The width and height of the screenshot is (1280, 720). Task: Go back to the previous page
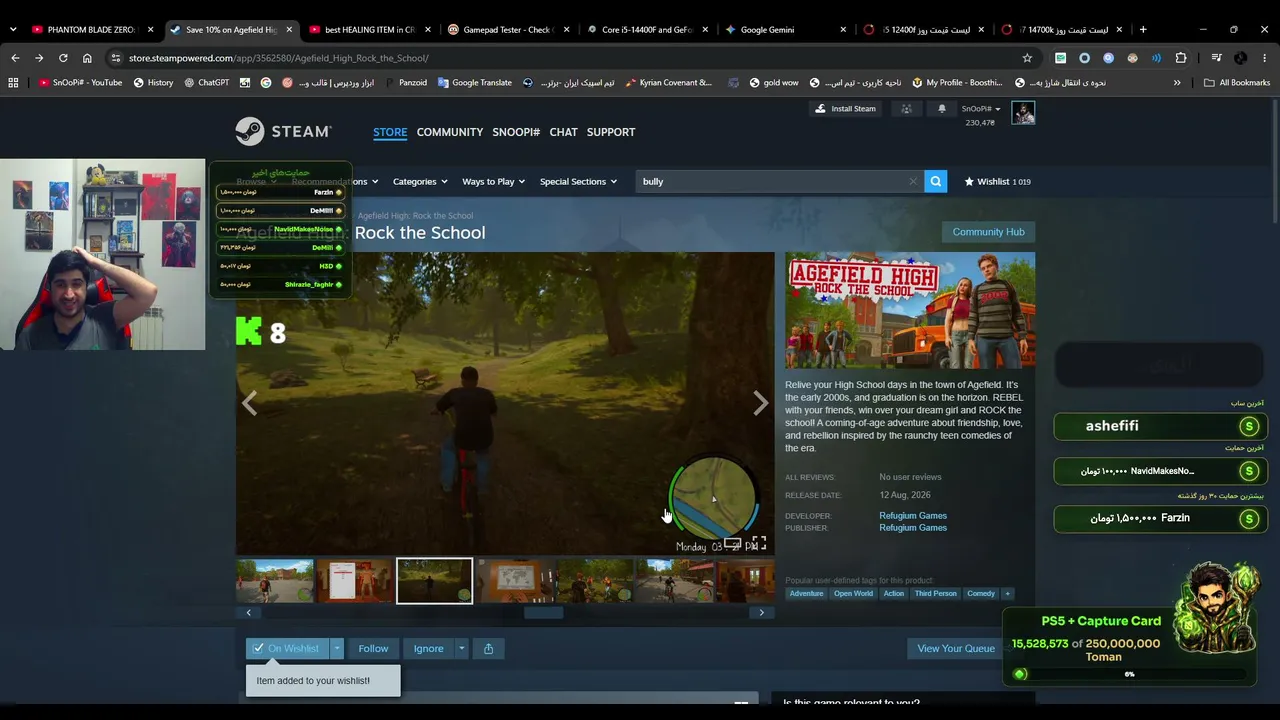pos(15,58)
